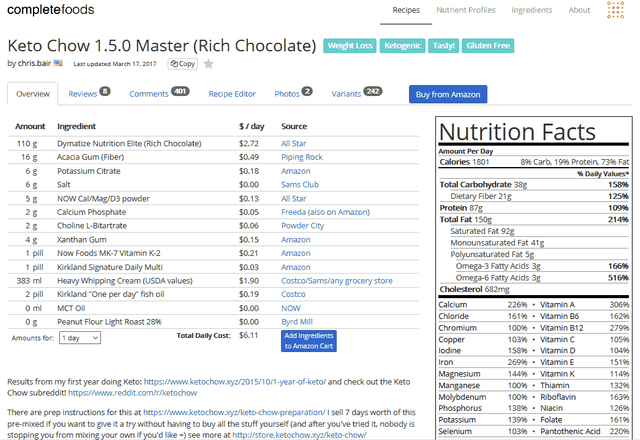Open the Nutrient Profiles navigation item
The image size is (640, 440).
466,10
